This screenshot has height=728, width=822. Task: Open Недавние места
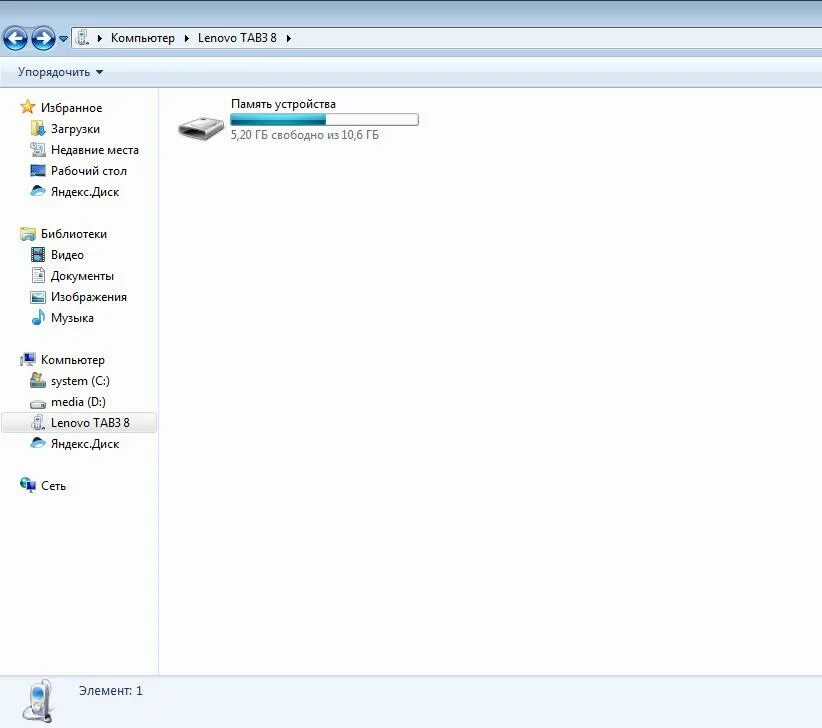94,149
